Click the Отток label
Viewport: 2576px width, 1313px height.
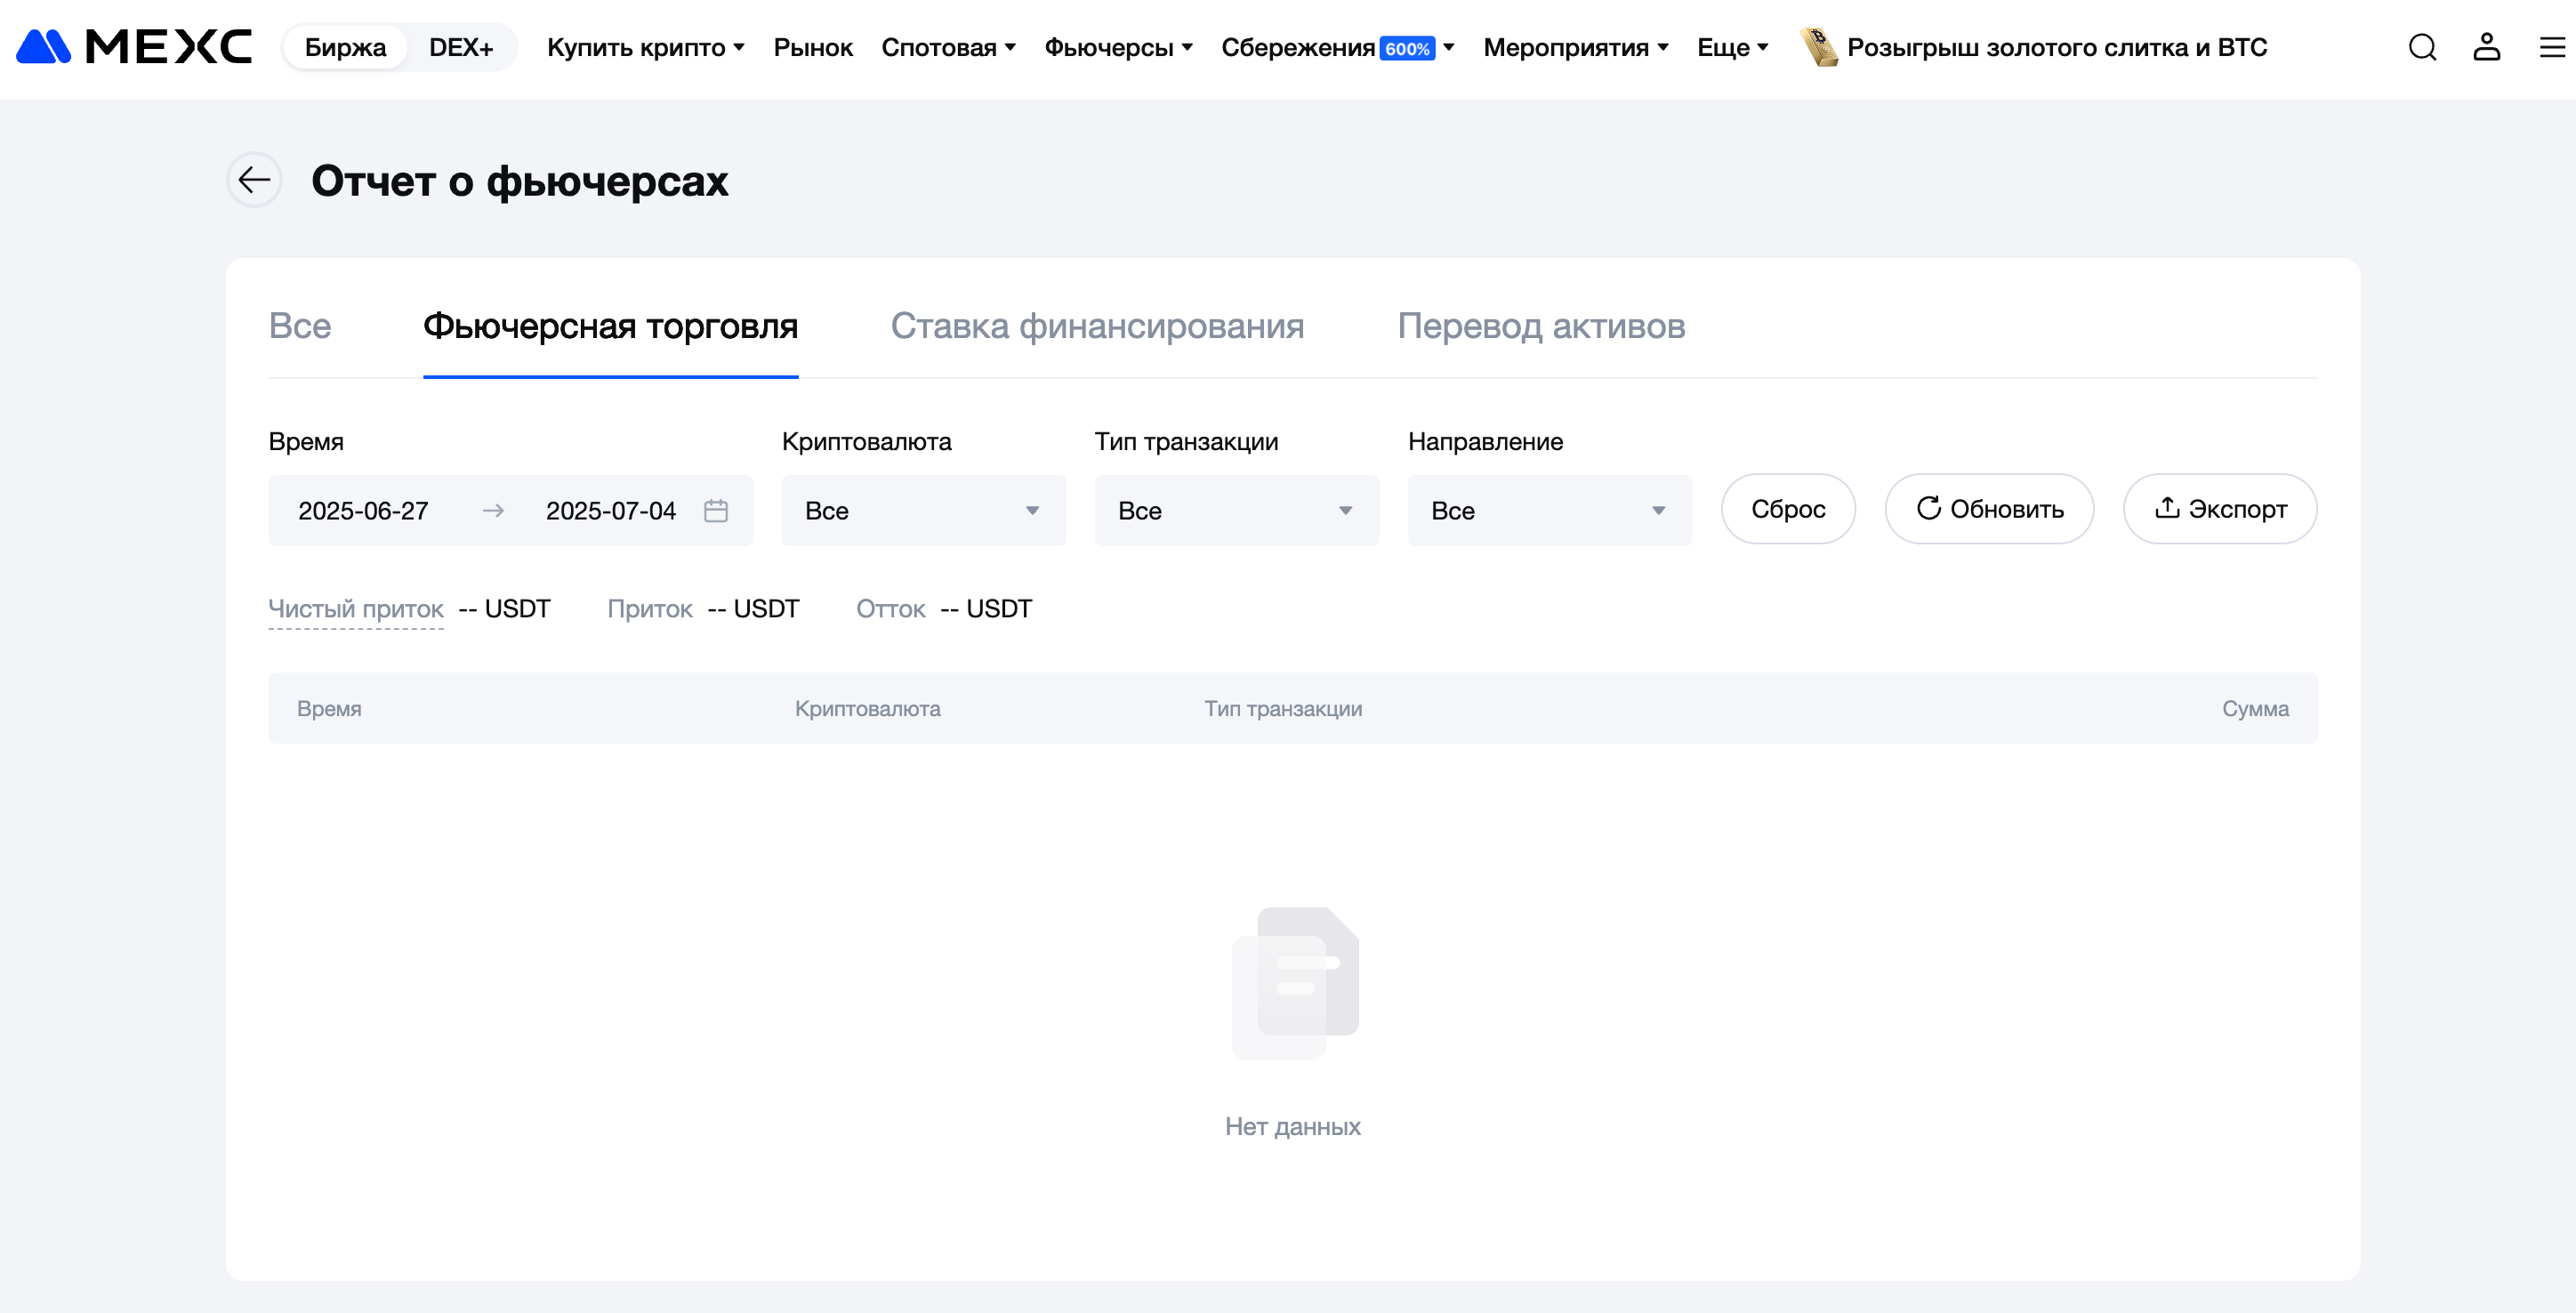click(890, 609)
